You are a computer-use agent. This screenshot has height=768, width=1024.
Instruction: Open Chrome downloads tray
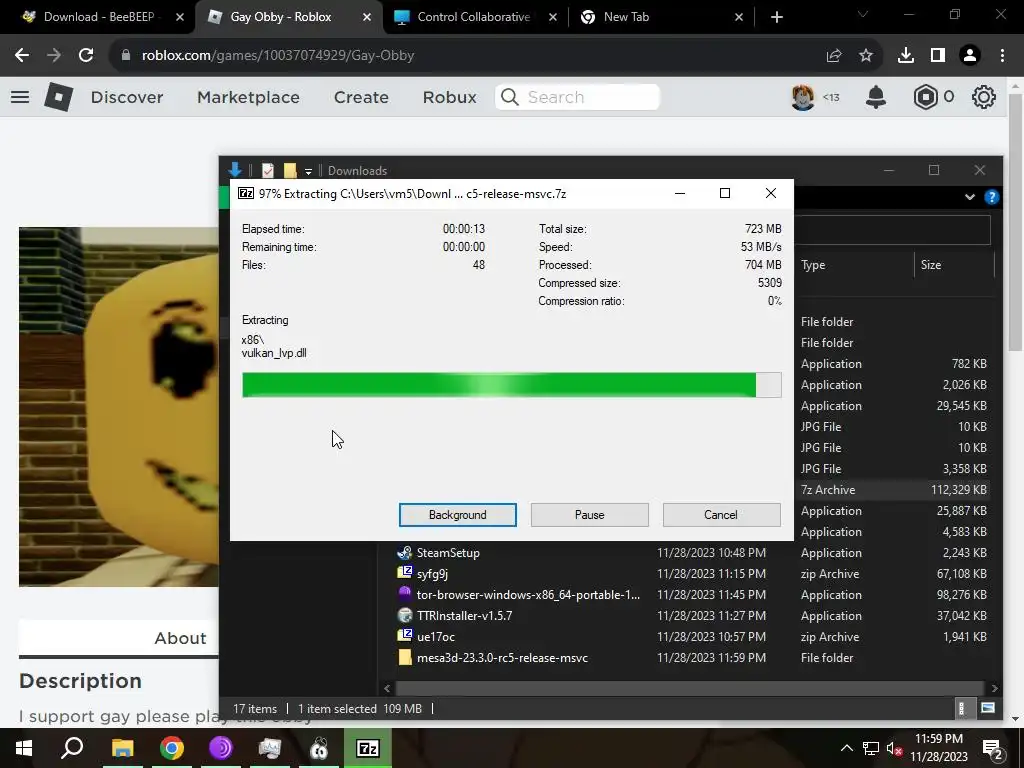pyautogui.click(x=906, y=56)
